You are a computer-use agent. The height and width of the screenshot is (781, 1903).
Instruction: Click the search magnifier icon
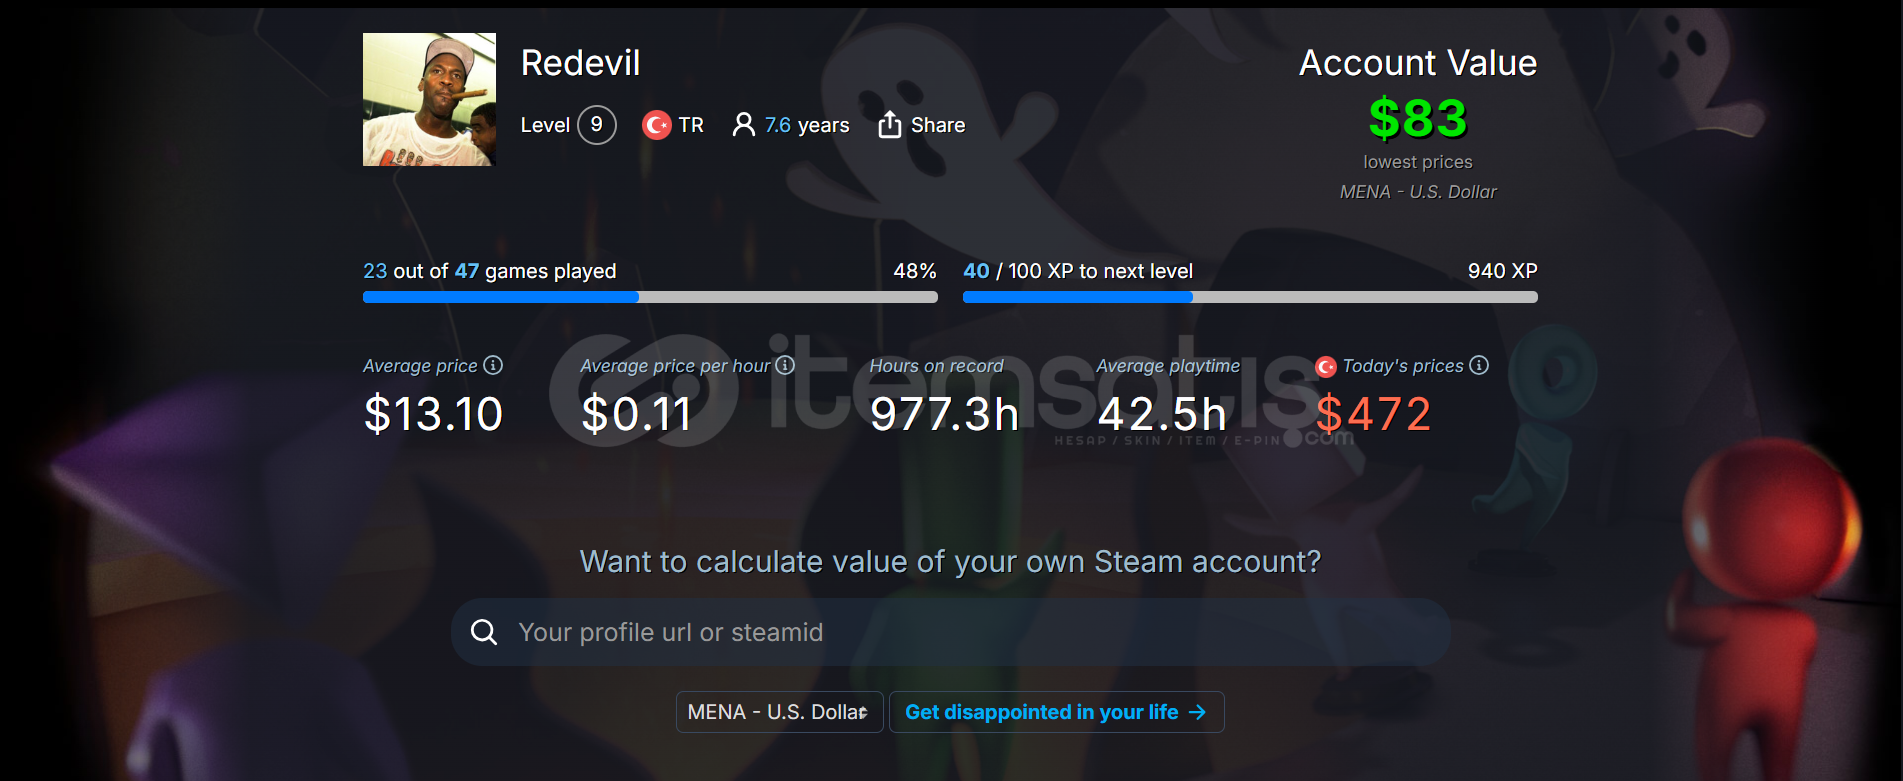(x=484, y=632)
